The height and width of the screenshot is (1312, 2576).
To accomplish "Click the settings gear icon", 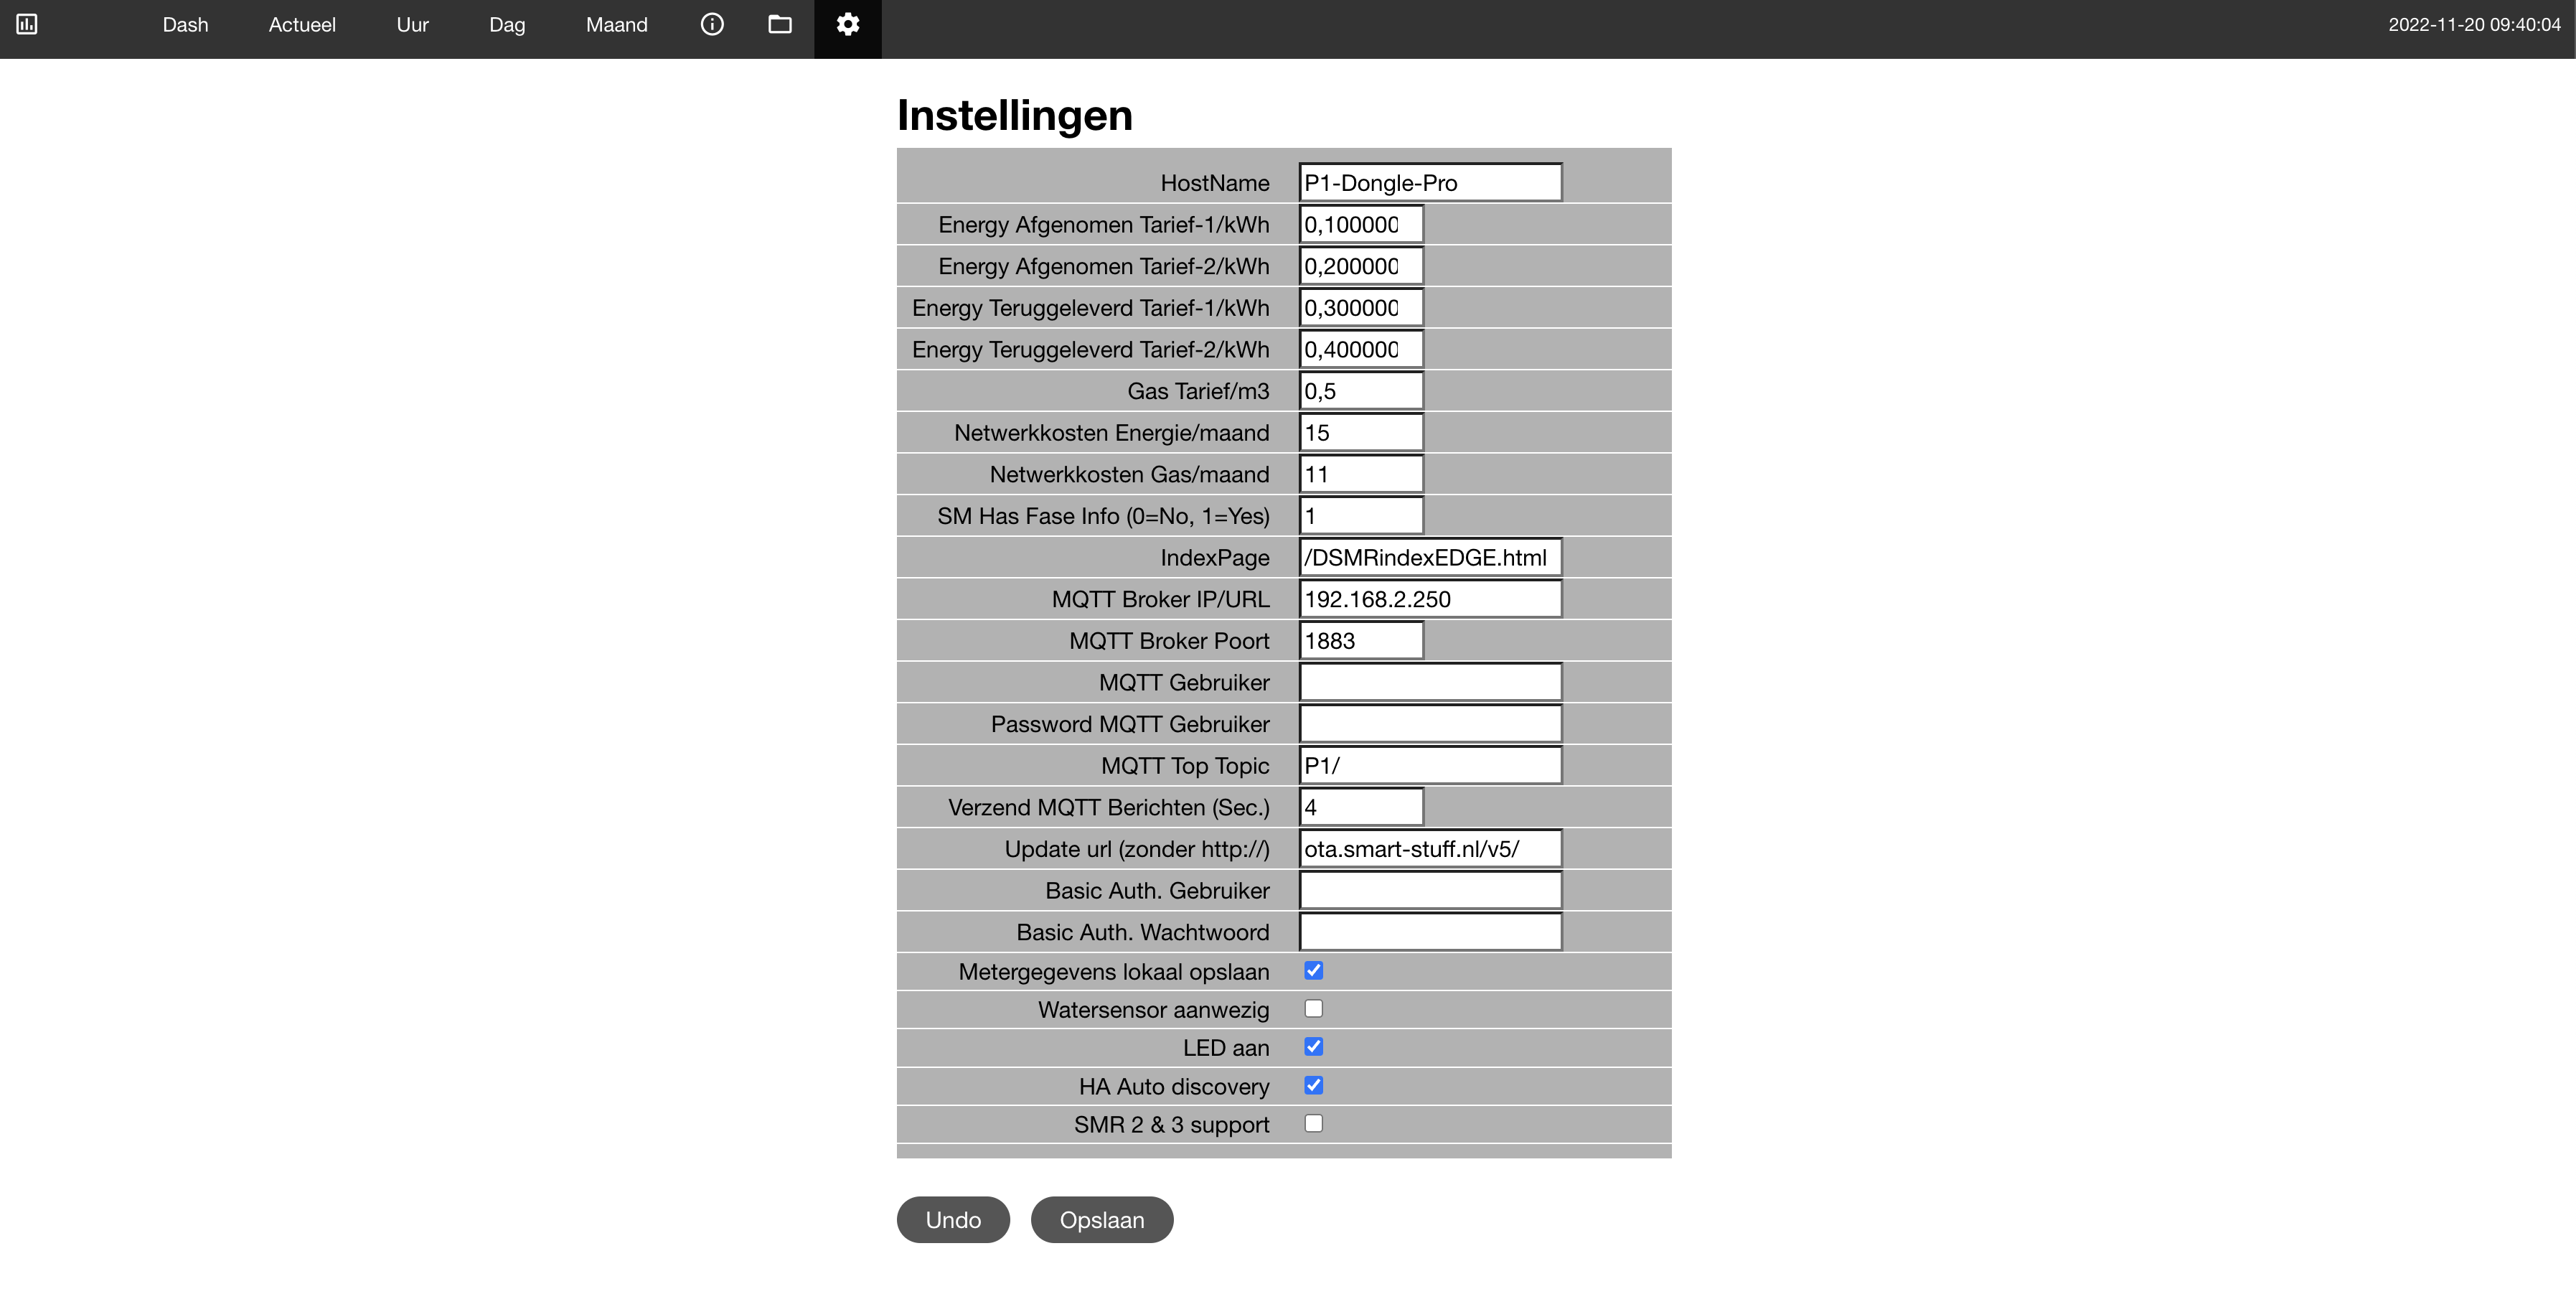I will 847,24.
